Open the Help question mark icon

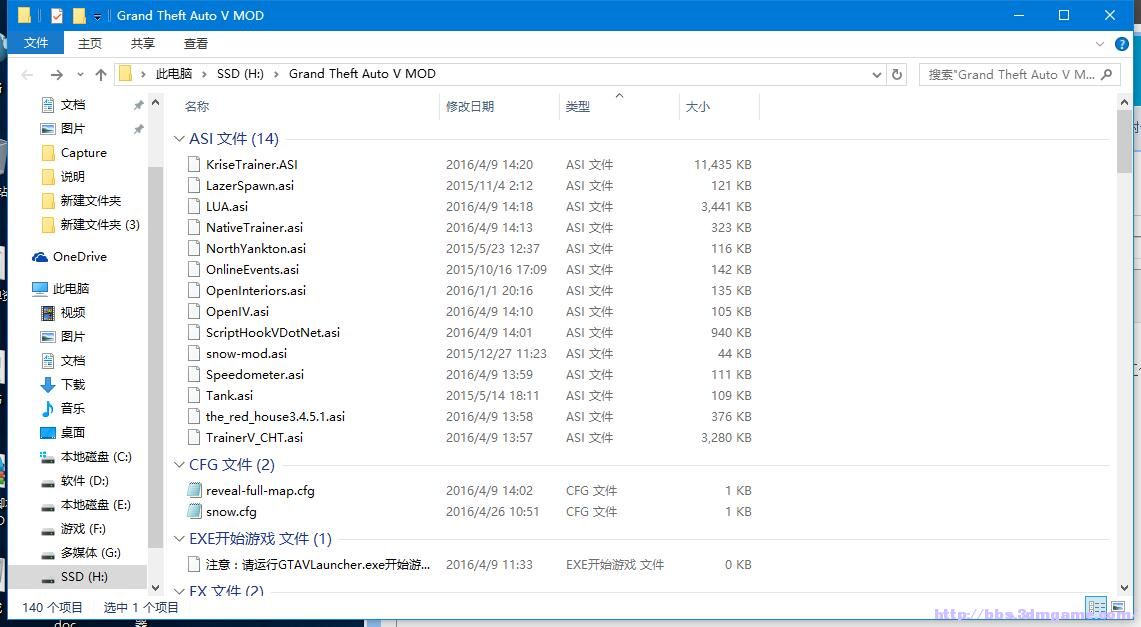coord(1122,44)
